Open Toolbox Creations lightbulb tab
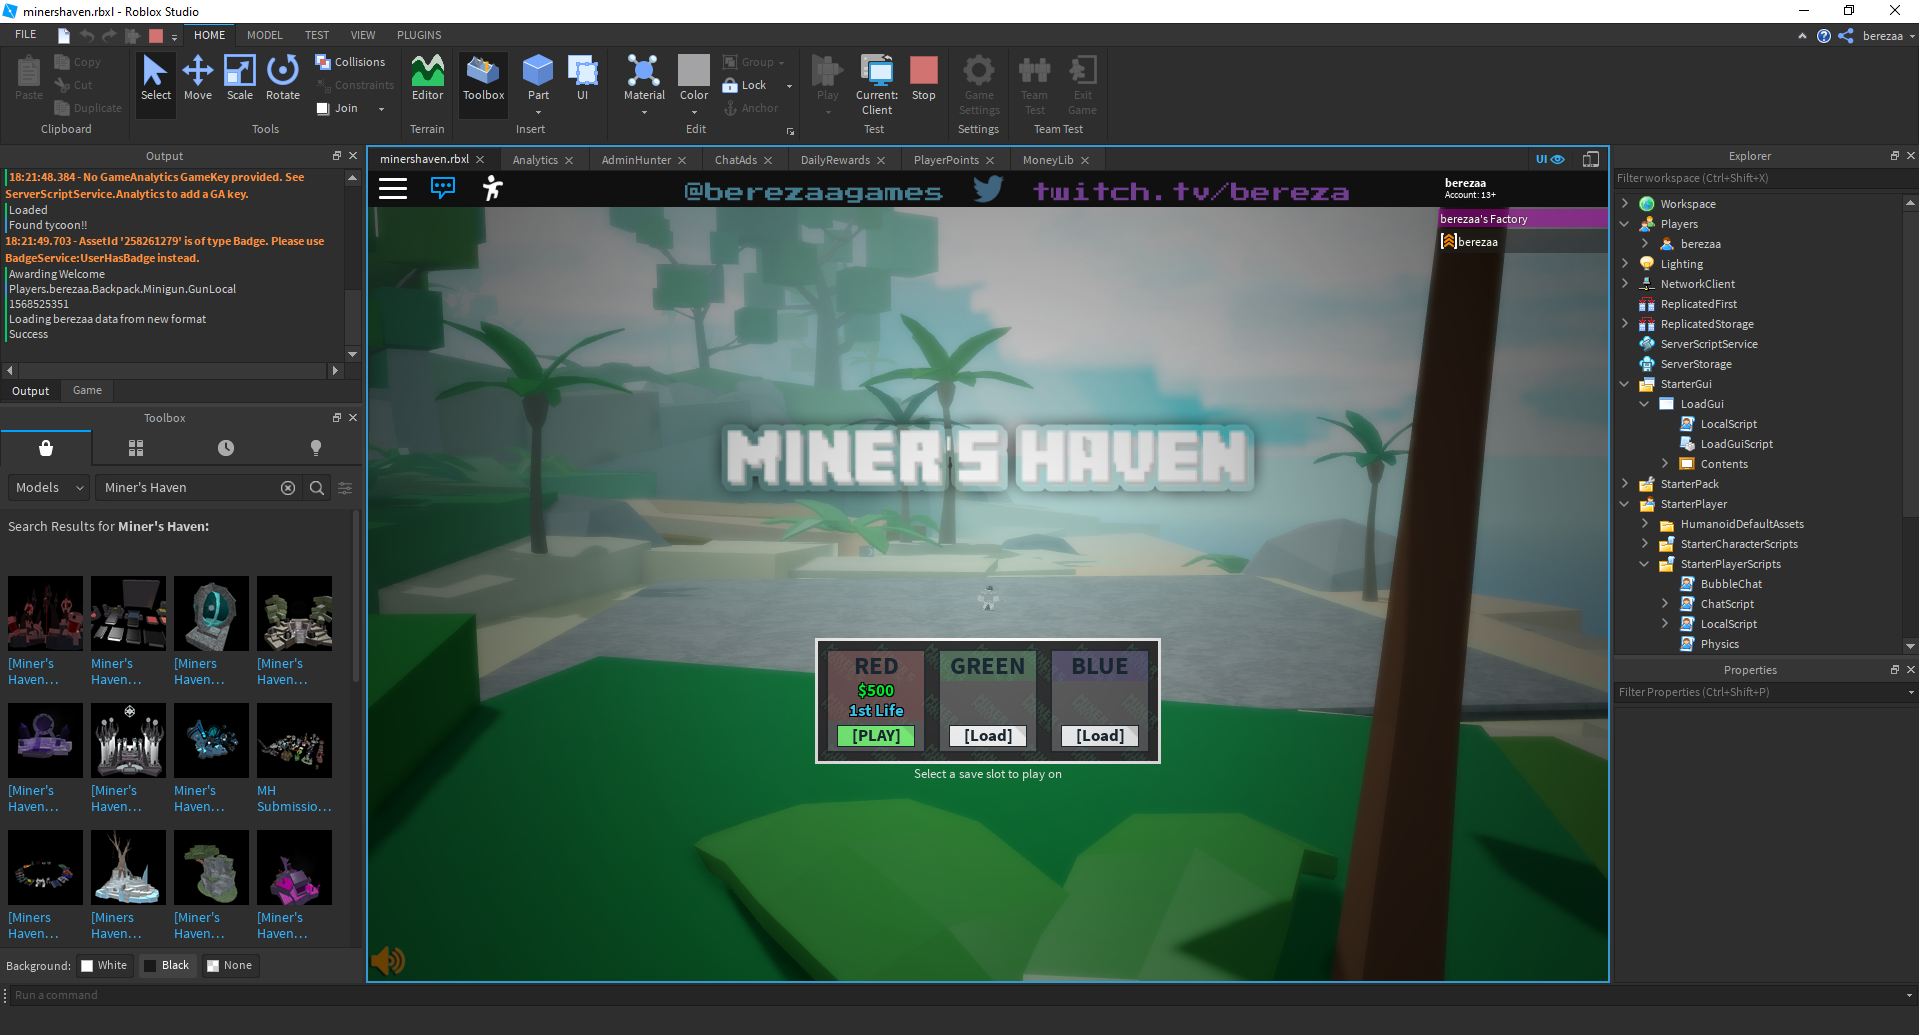 (316, 448)
